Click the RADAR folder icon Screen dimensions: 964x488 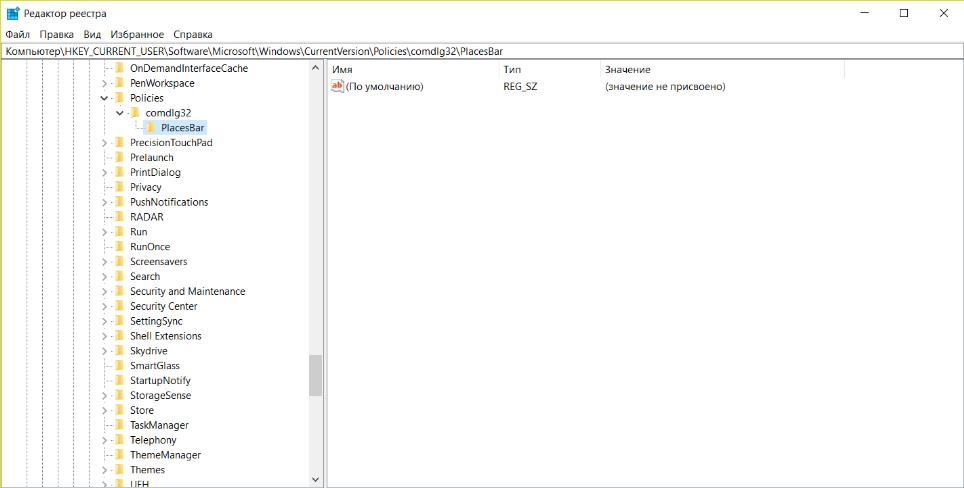pyautogui.click(x=119, y=217)
